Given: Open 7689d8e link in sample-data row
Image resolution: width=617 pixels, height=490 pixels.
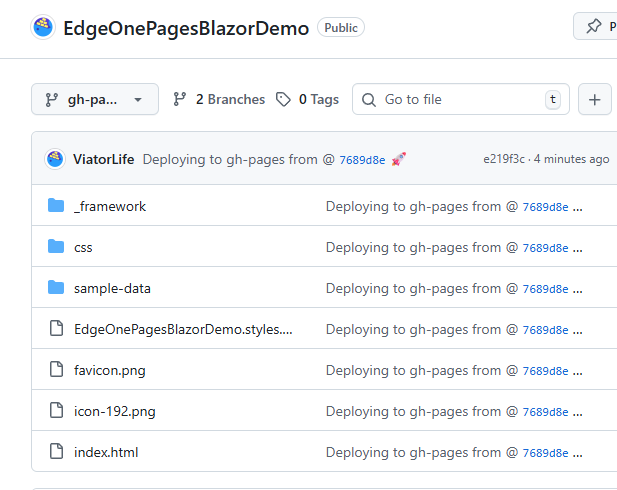Looking at the screenshot, I should point(545,289).
